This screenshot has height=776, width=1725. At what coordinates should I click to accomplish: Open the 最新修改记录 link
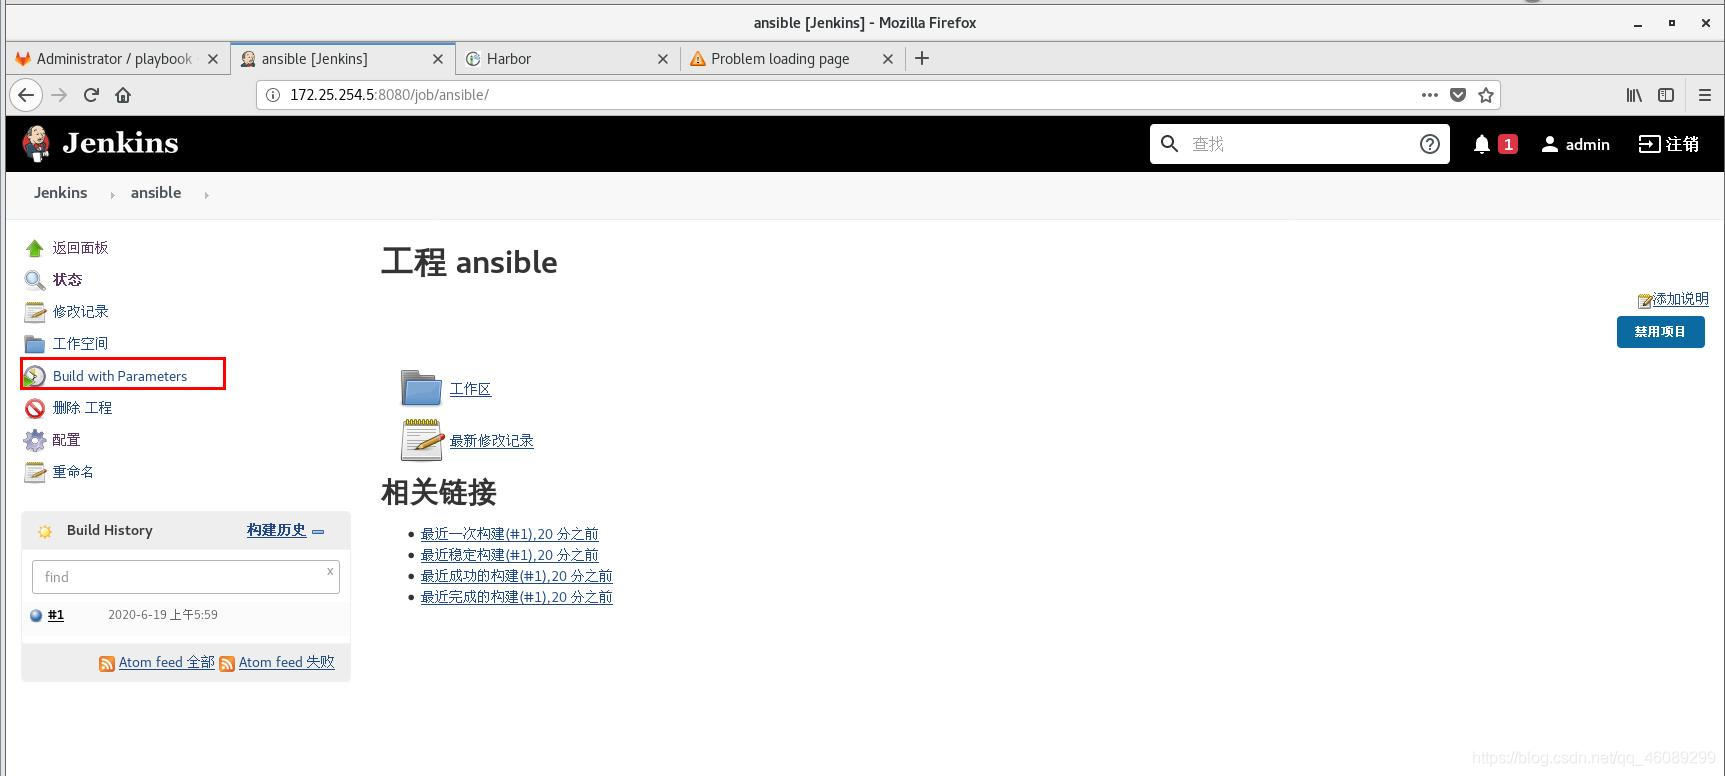(x=491, y=441)
